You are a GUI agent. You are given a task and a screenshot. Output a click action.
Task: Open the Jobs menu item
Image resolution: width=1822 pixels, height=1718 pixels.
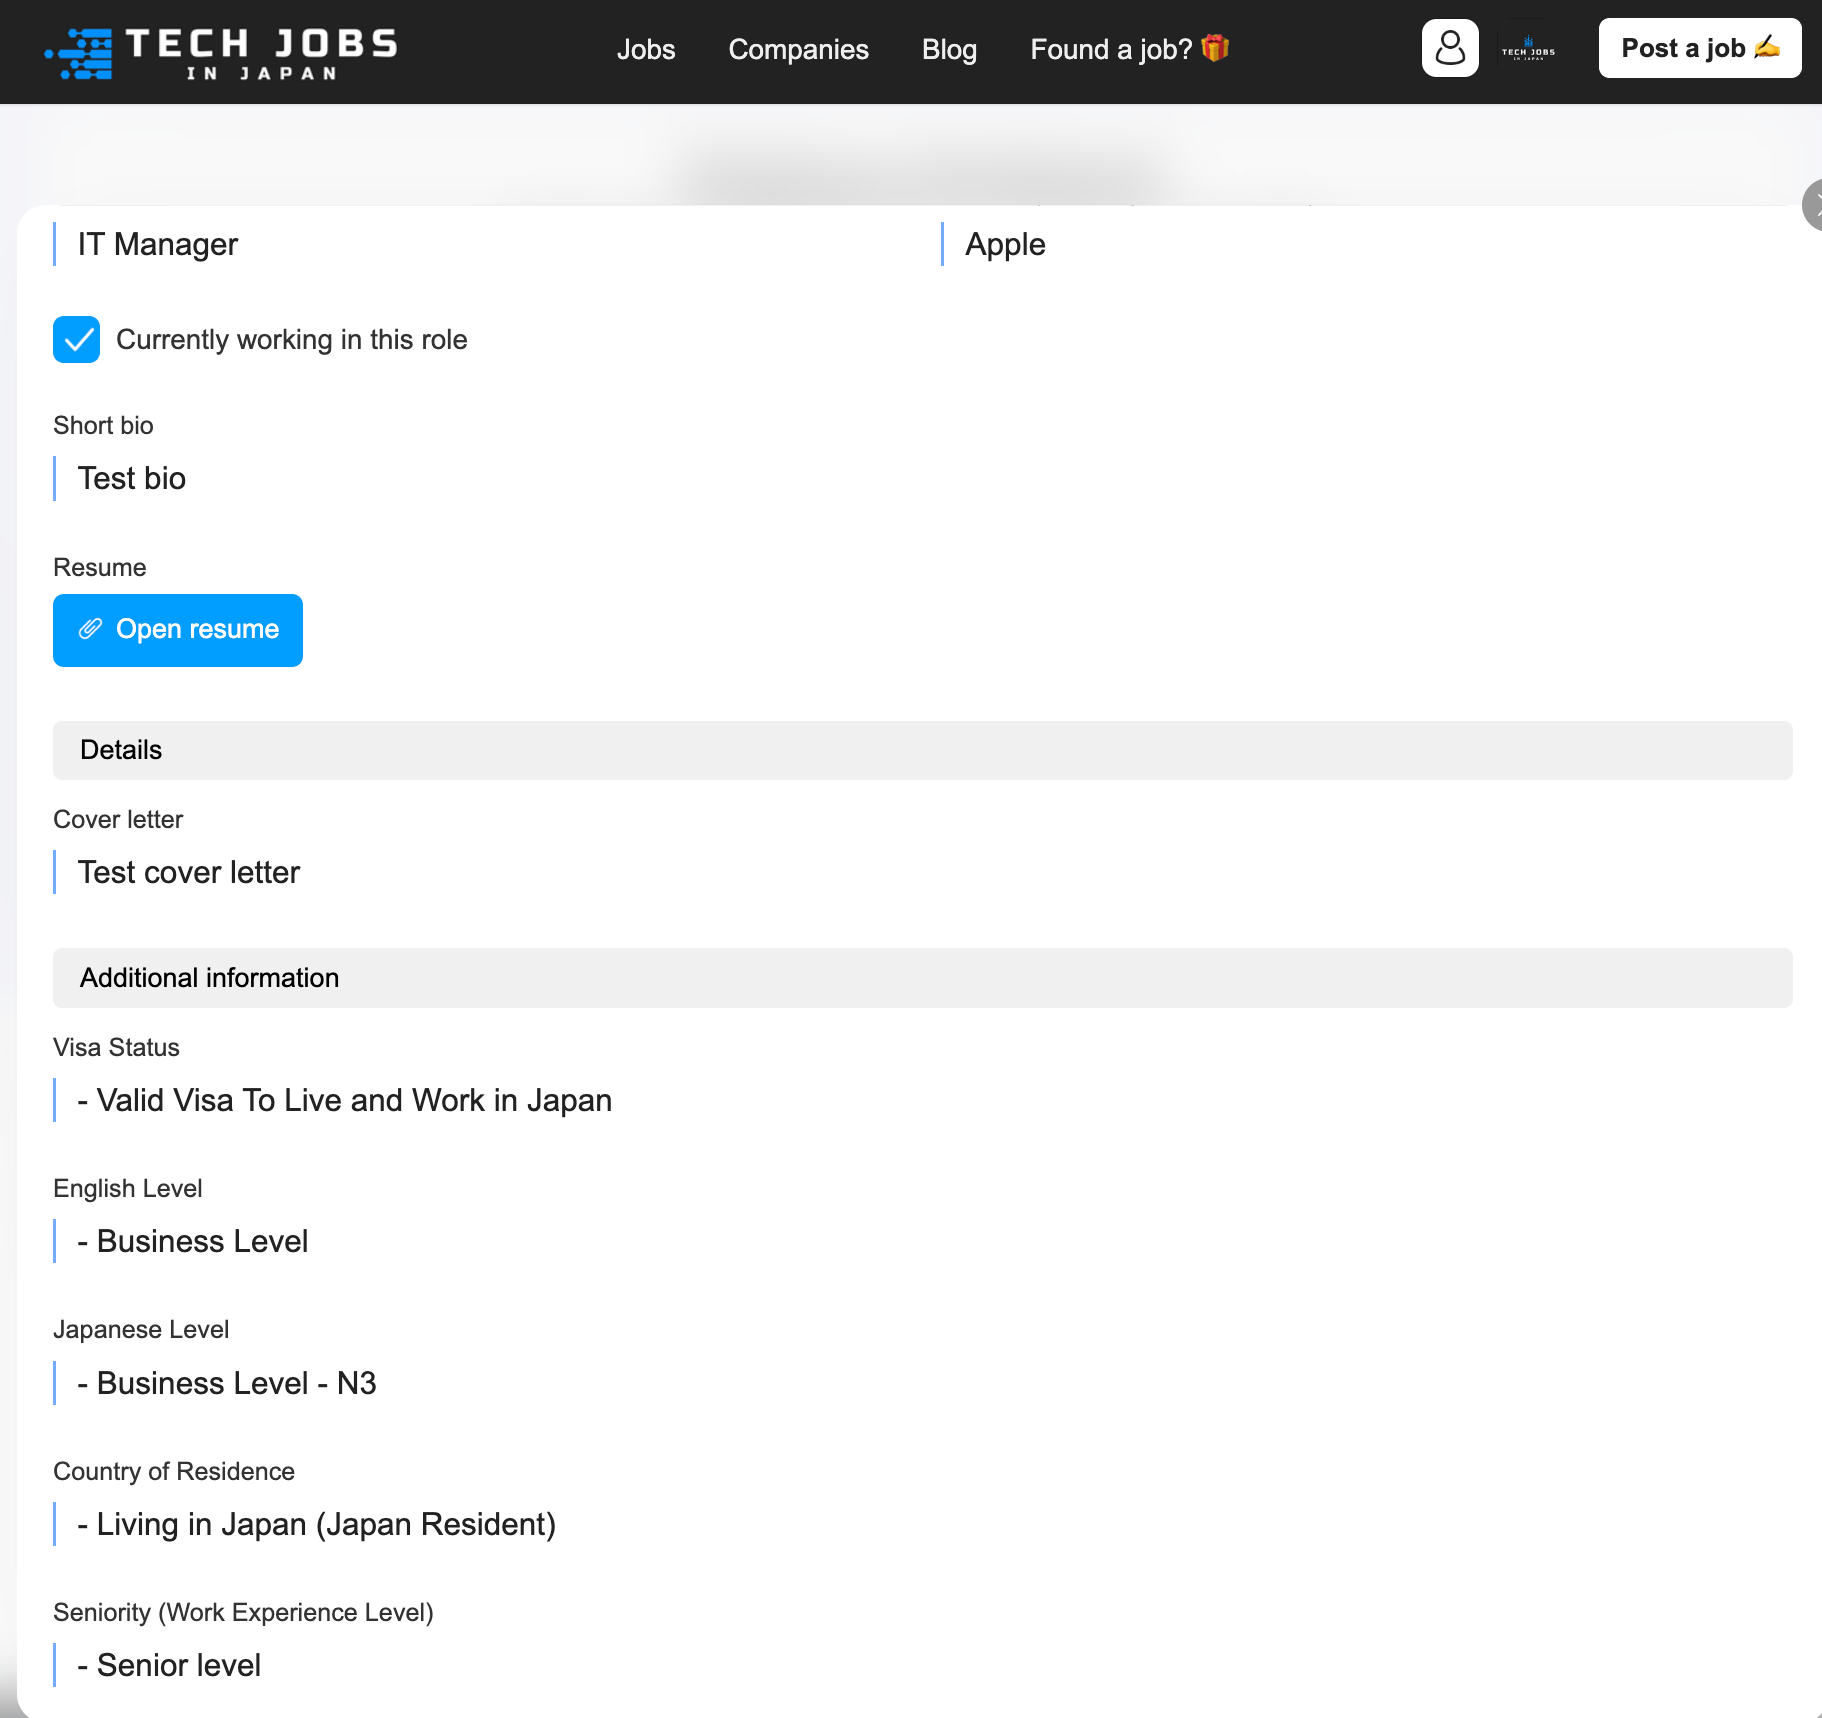pos(646,49)
